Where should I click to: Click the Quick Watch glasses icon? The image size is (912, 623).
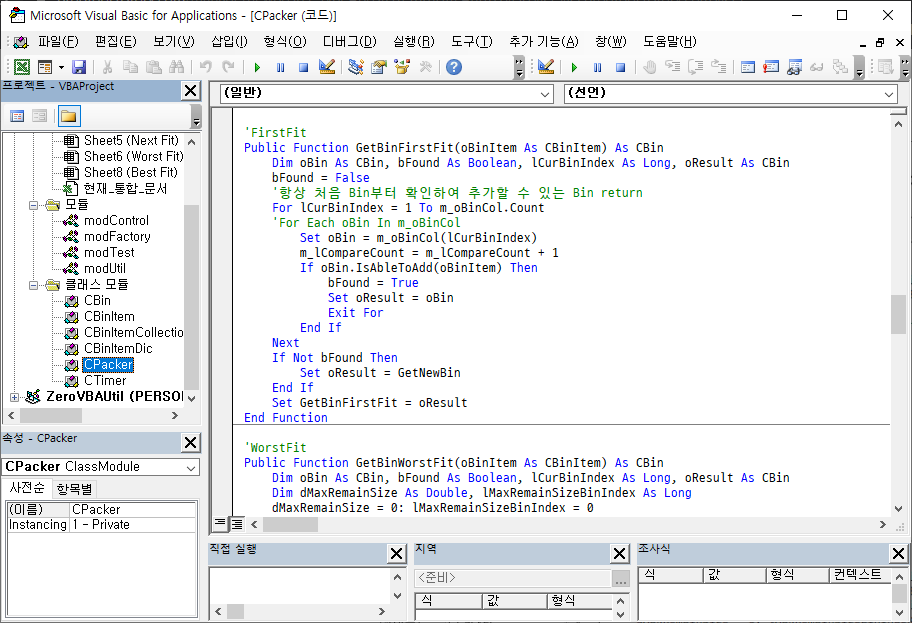(817, 67)
